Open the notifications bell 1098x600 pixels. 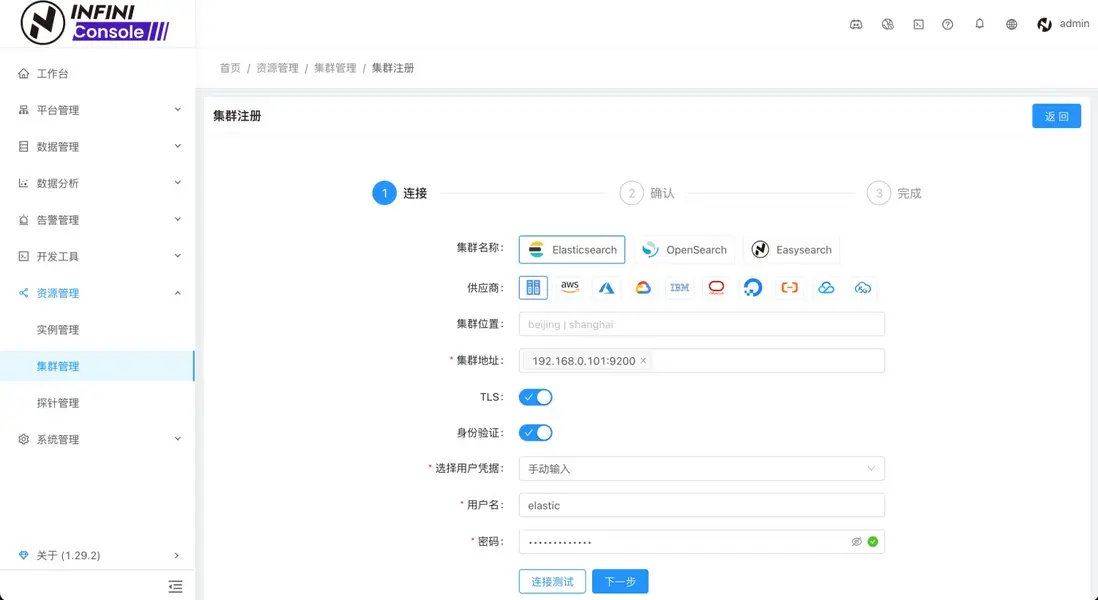980,24
